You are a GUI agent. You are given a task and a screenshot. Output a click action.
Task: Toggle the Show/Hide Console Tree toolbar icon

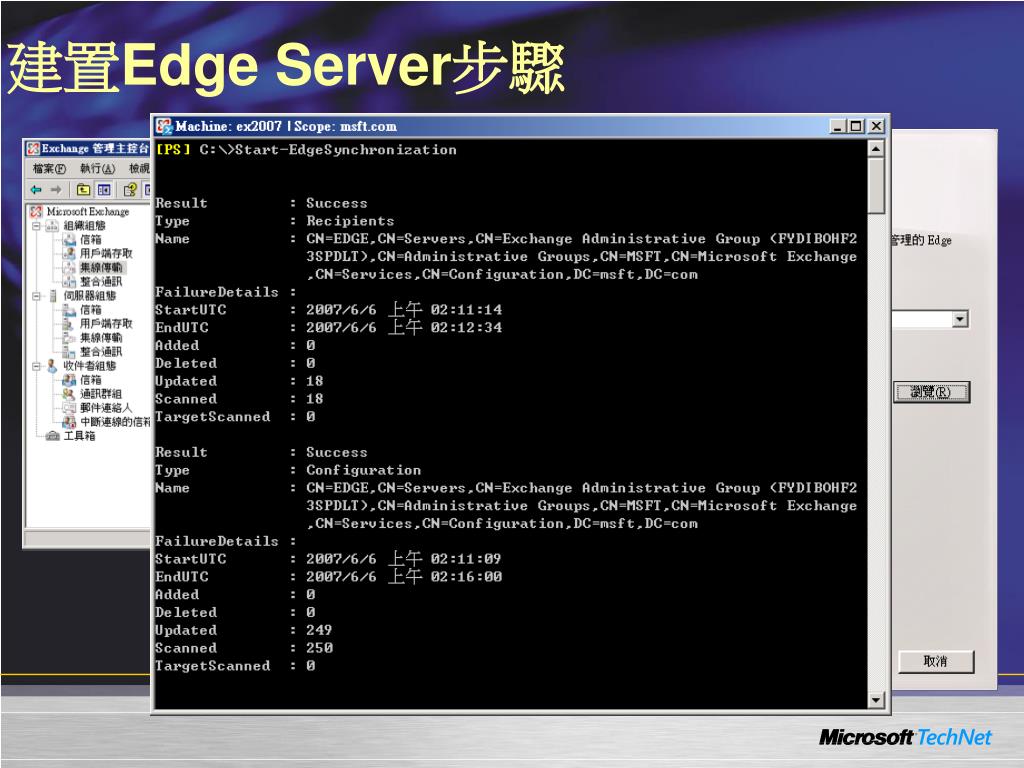click(x=104, y=190)
